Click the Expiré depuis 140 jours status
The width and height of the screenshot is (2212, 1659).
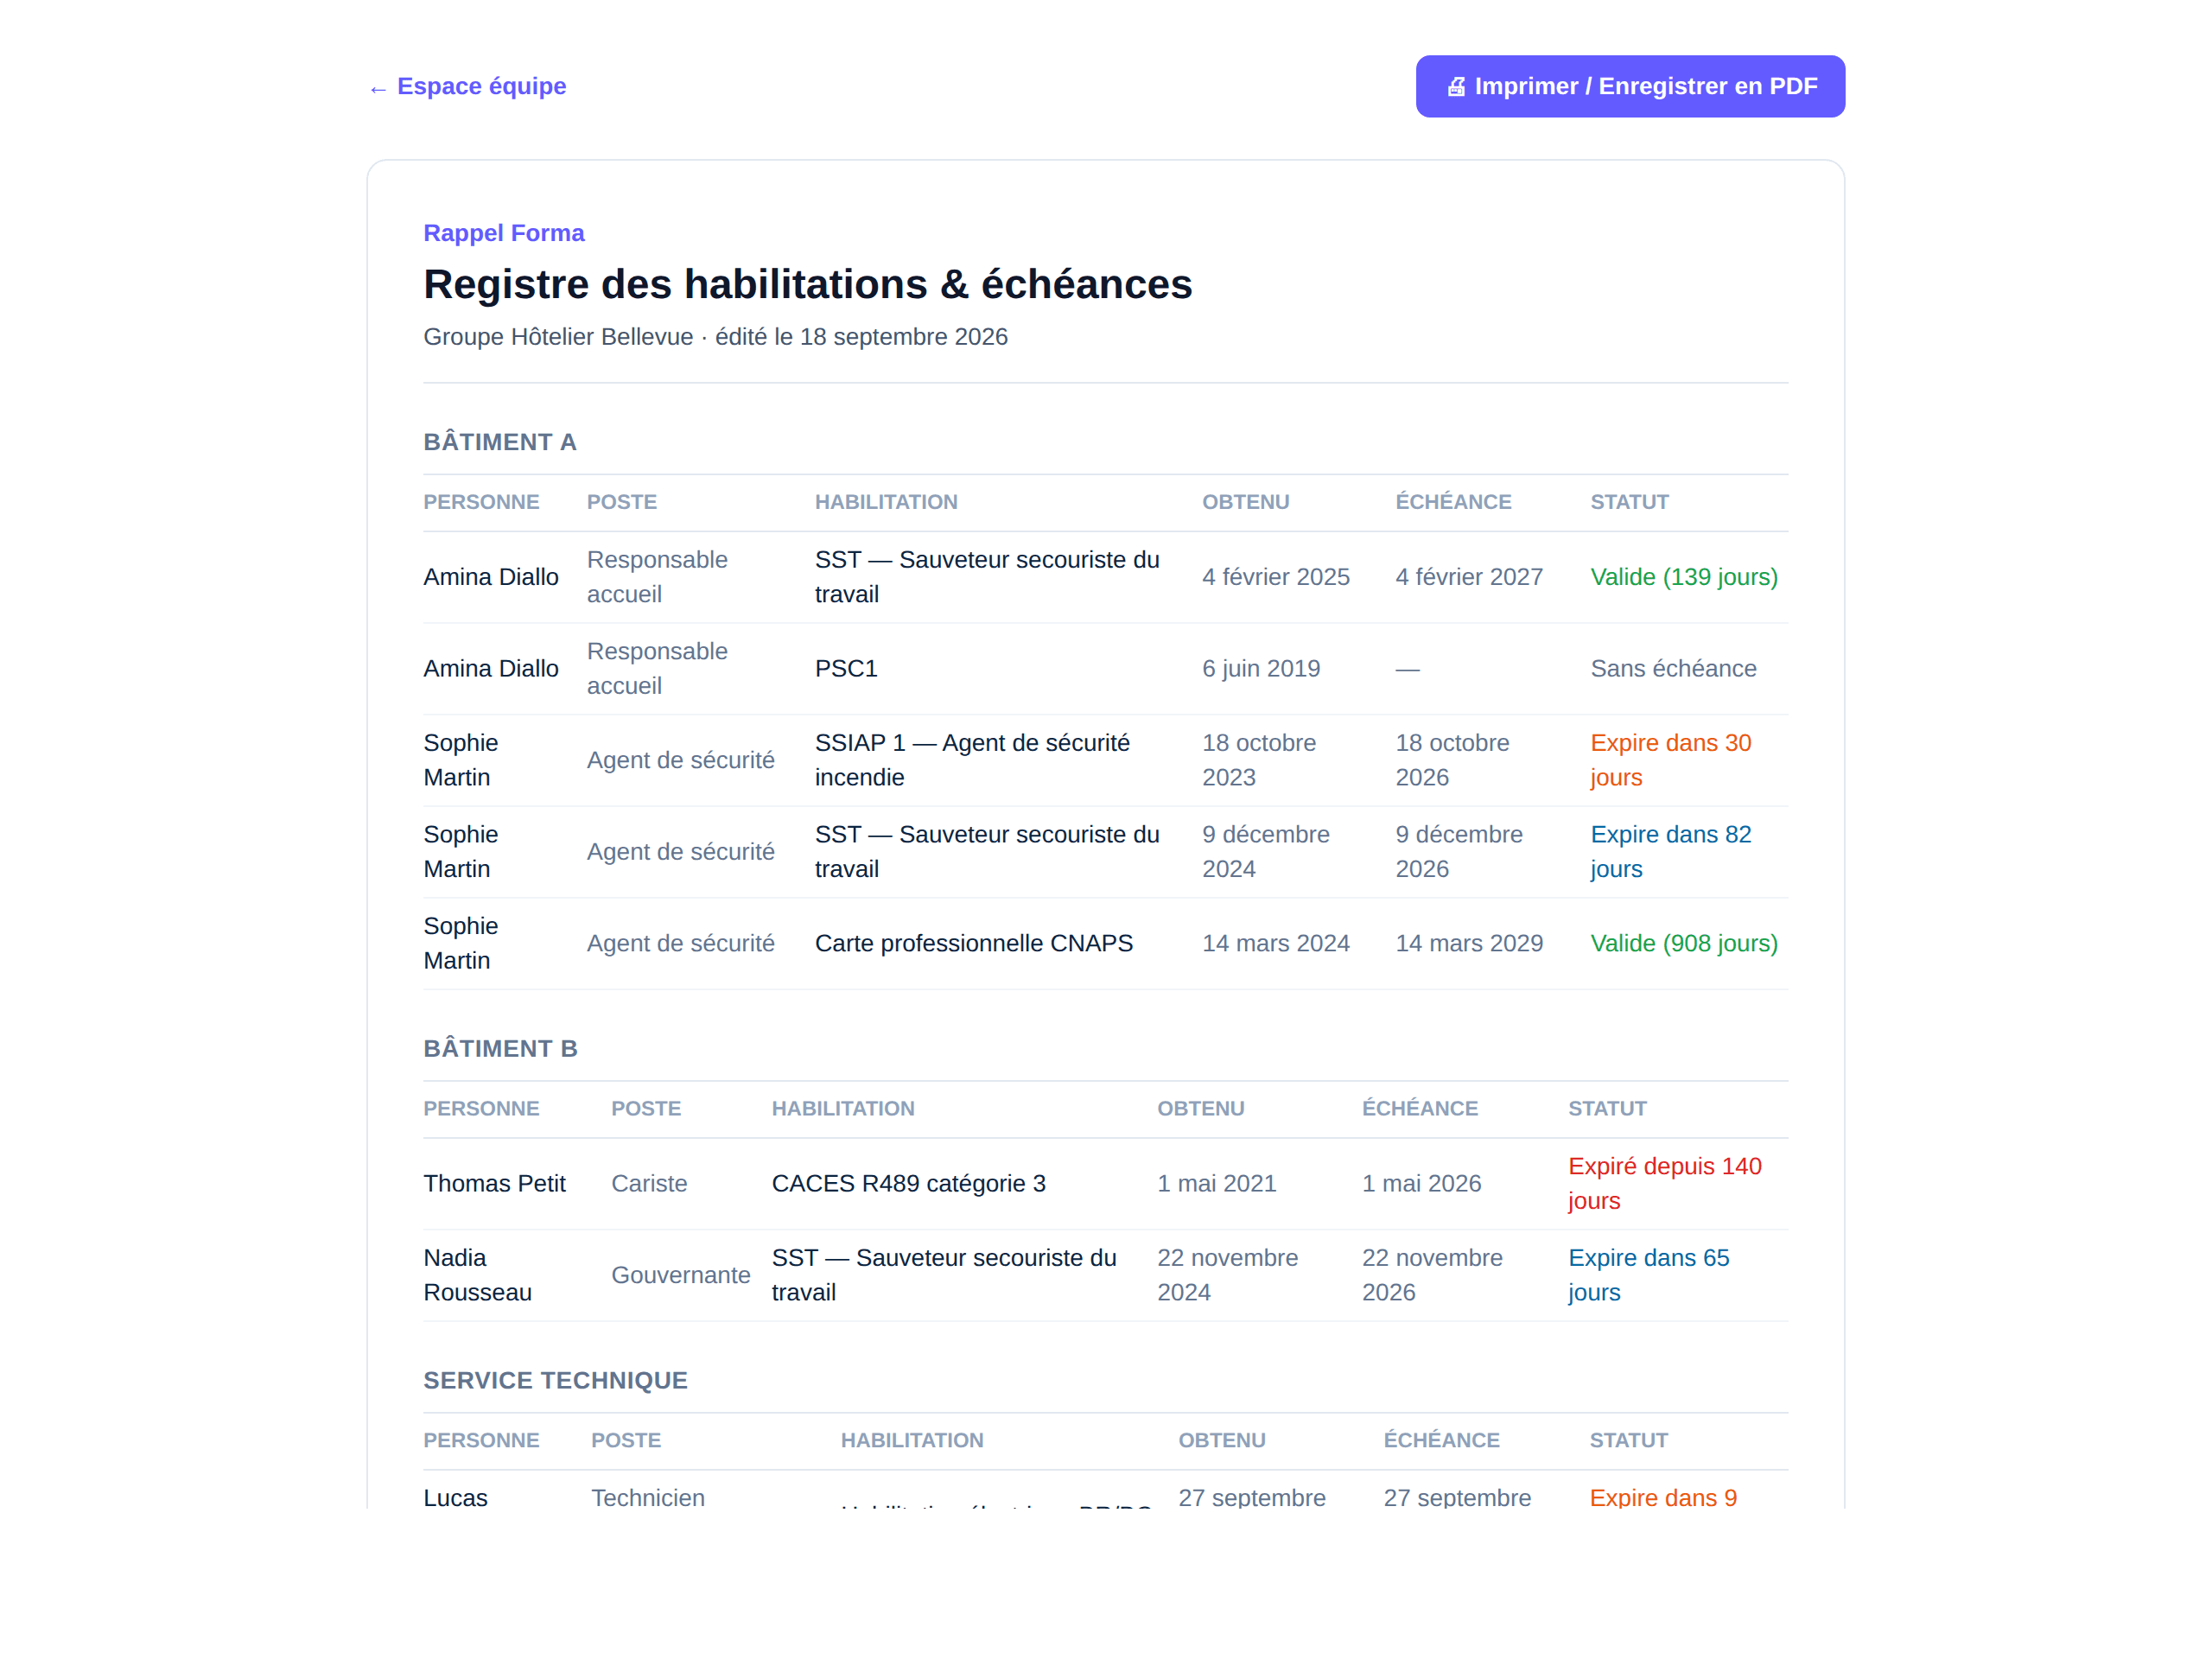(x=1665, y=1184)
